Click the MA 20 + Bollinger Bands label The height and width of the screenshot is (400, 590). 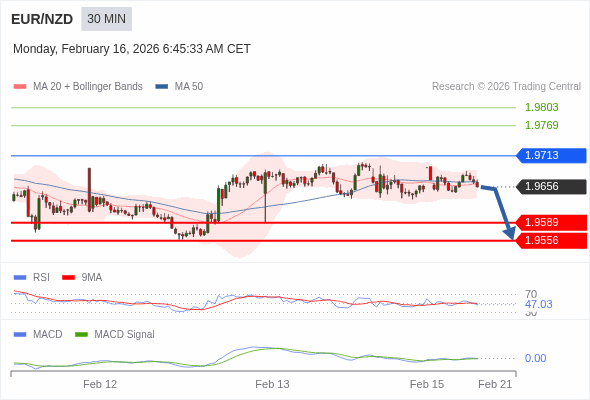88,87
